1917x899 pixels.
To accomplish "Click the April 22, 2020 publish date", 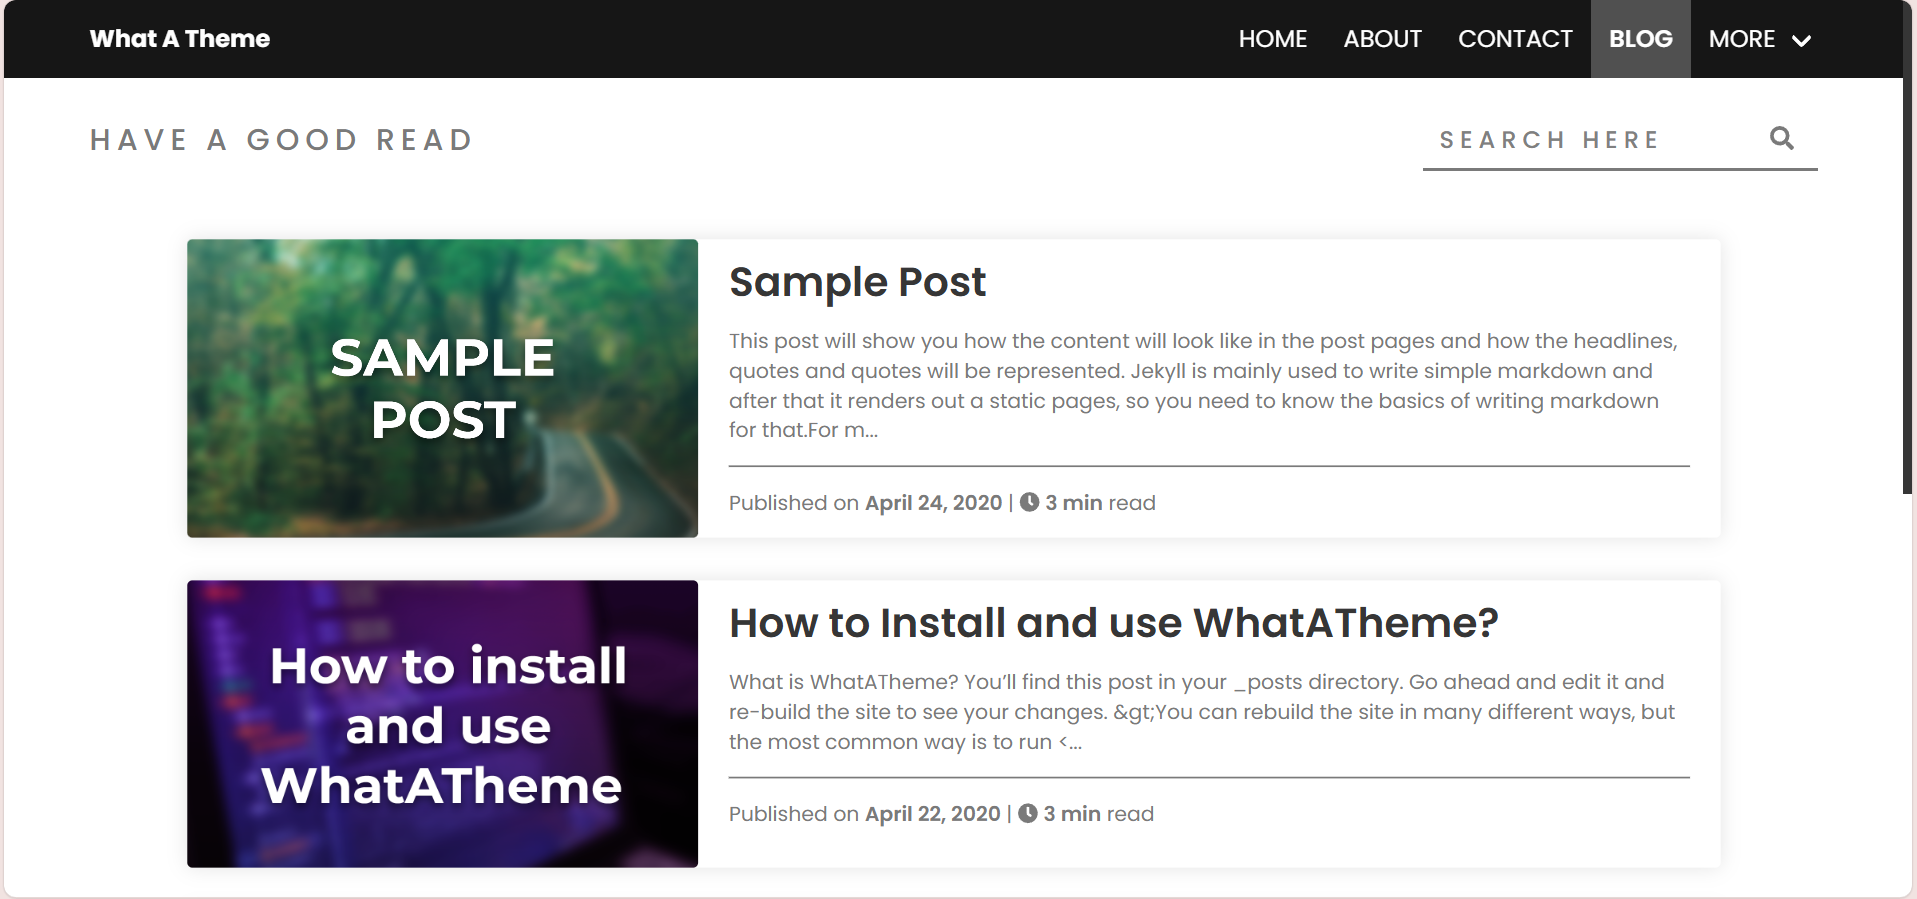I will coord(932,813).
